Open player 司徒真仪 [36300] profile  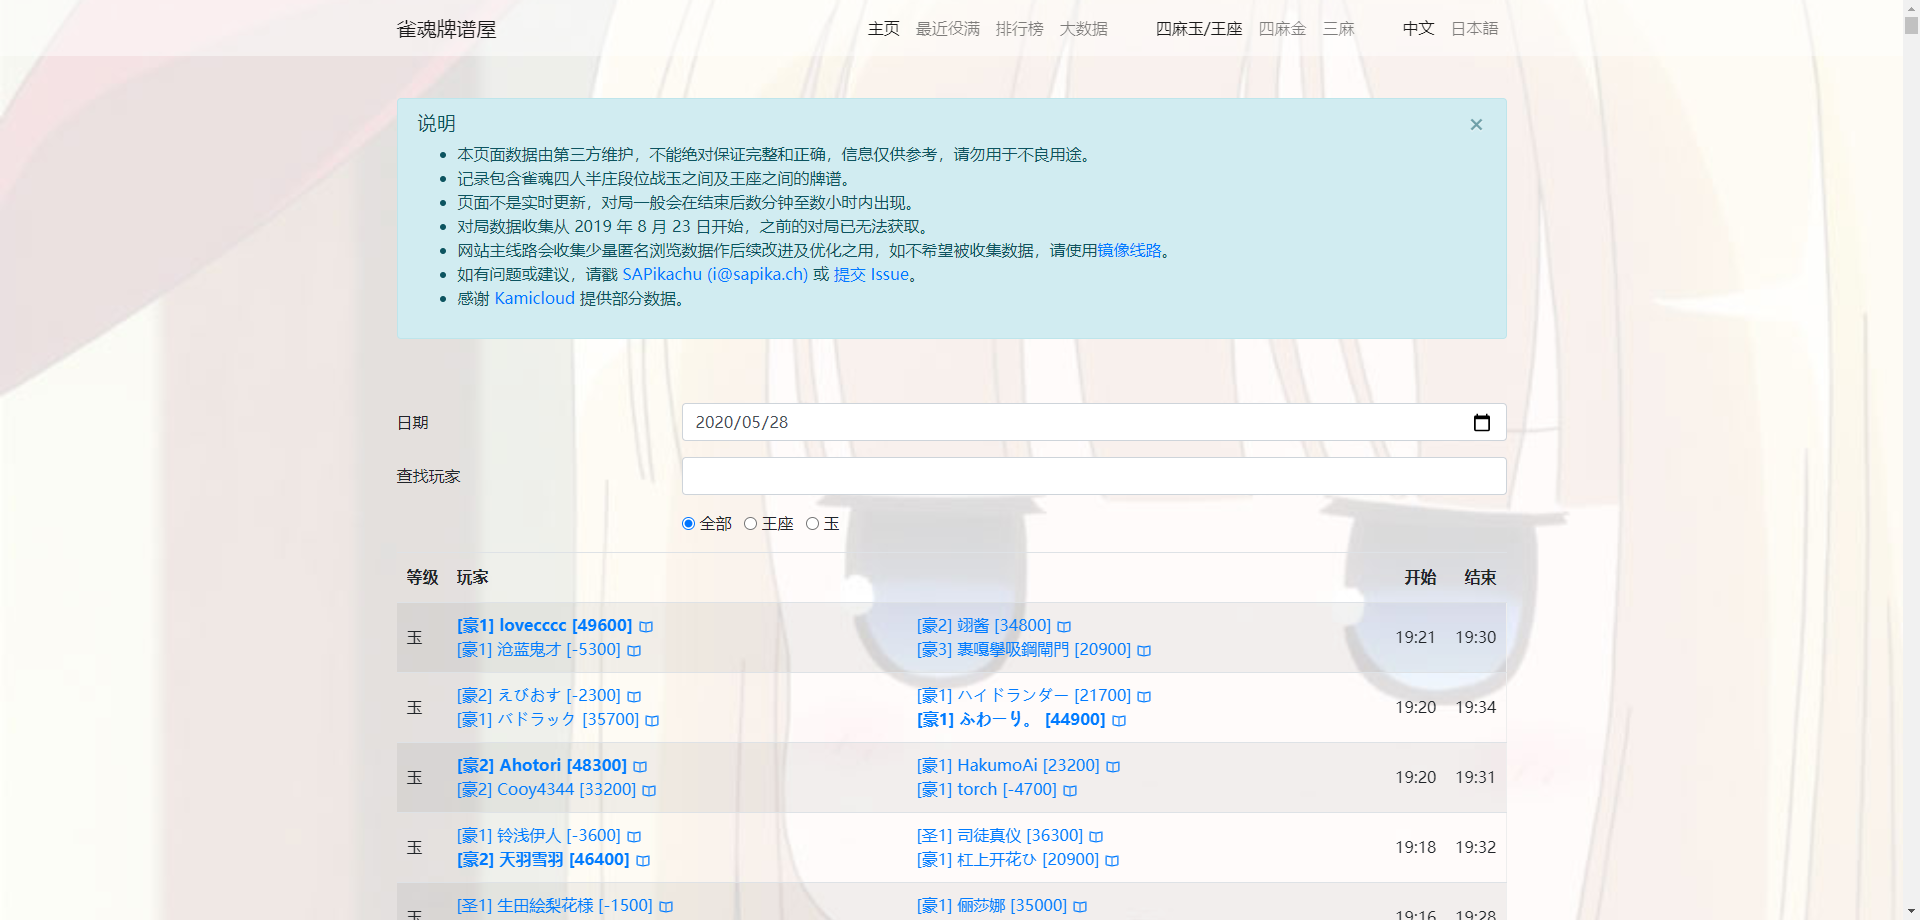pyautogui.click(x=1000, y=836)
